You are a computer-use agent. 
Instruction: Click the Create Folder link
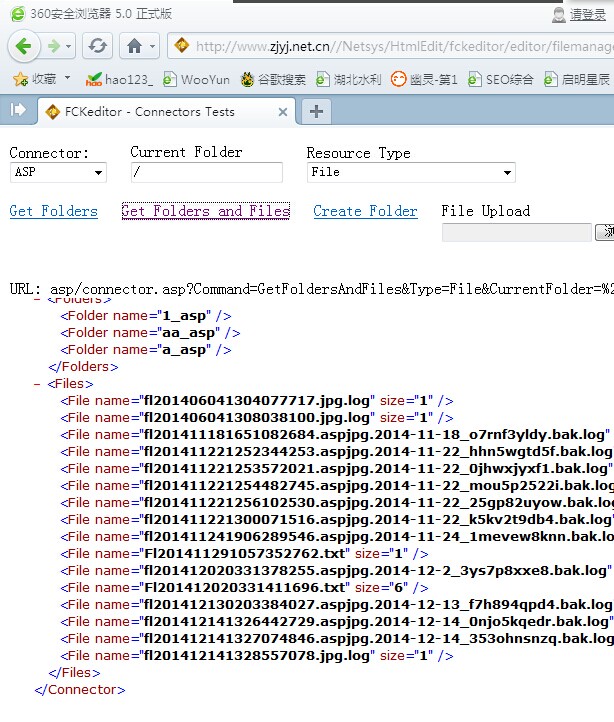point(365,211)
